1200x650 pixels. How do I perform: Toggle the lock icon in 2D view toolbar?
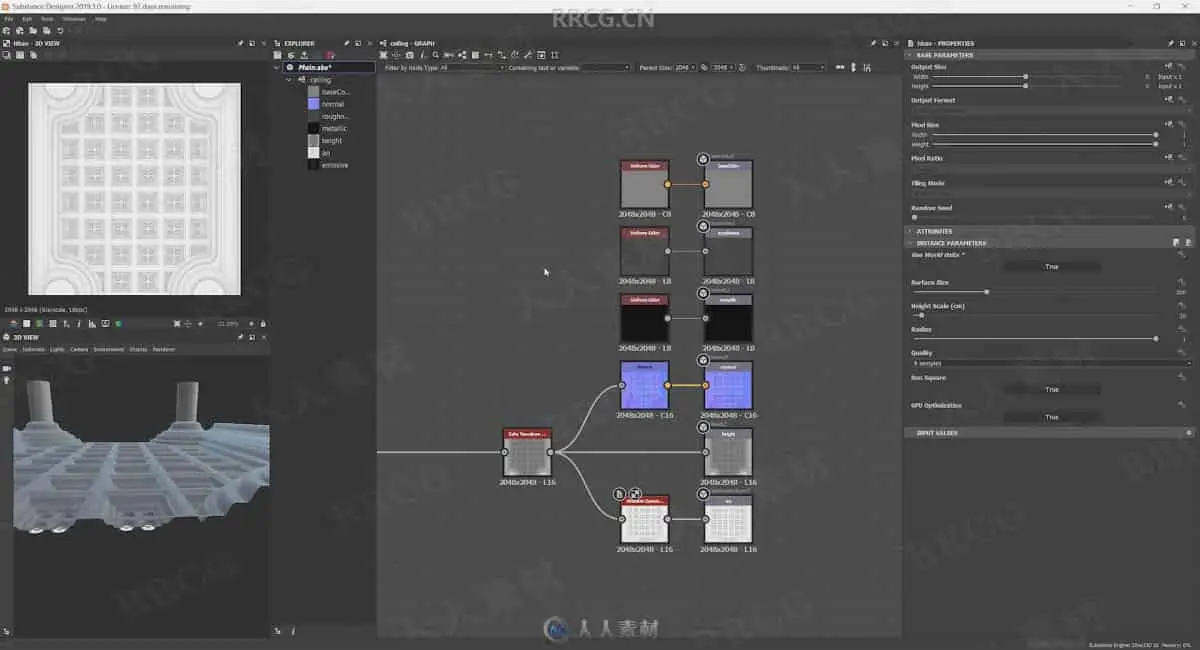click(x=263, y=323)
